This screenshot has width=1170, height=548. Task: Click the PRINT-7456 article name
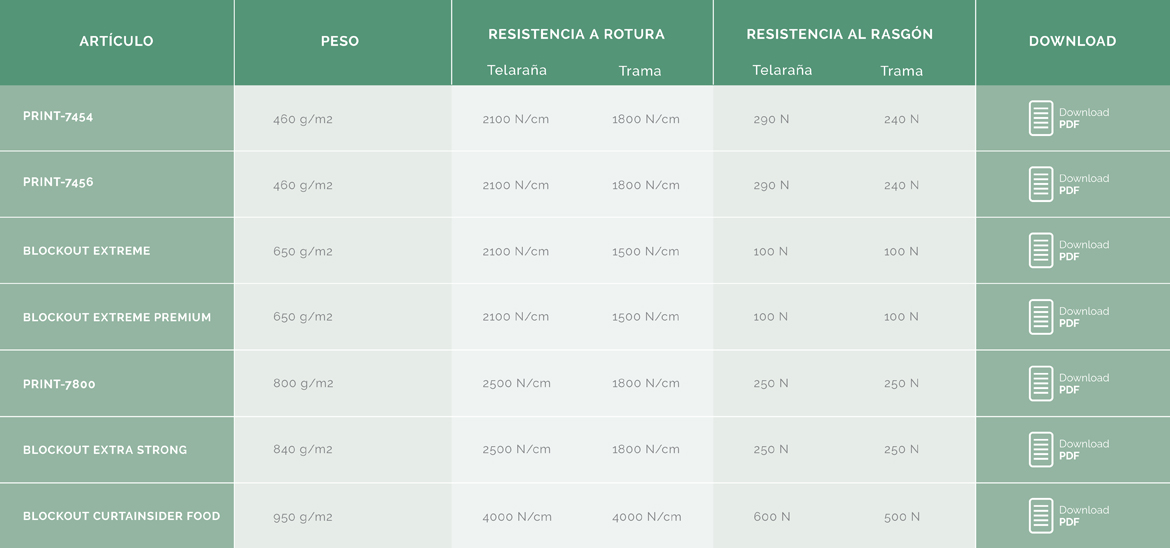58,182
